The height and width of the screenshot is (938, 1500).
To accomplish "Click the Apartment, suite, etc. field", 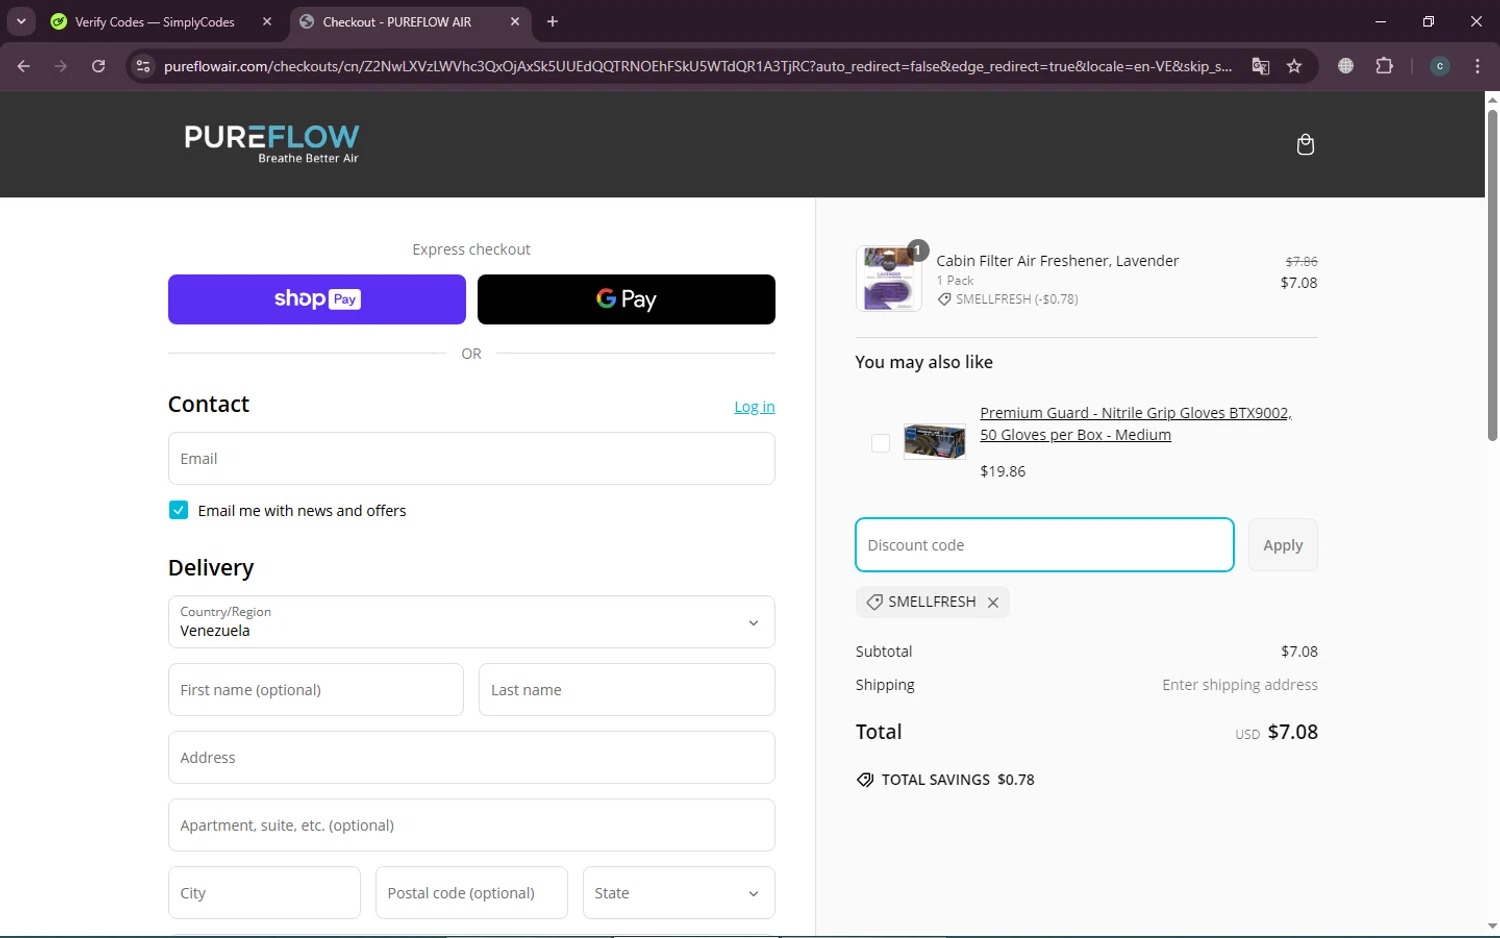I will coord(471,825).
